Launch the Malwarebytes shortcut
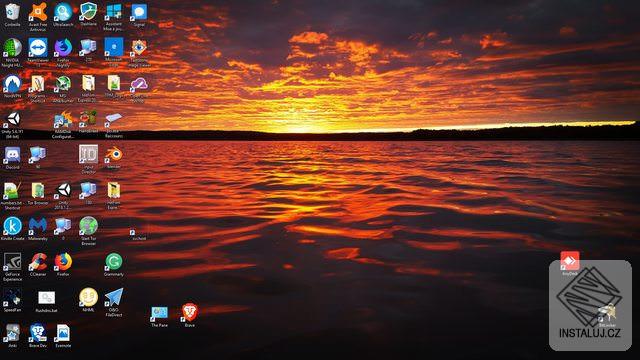The height and width of the screenshot is (360, 640). tap(38, 226)
